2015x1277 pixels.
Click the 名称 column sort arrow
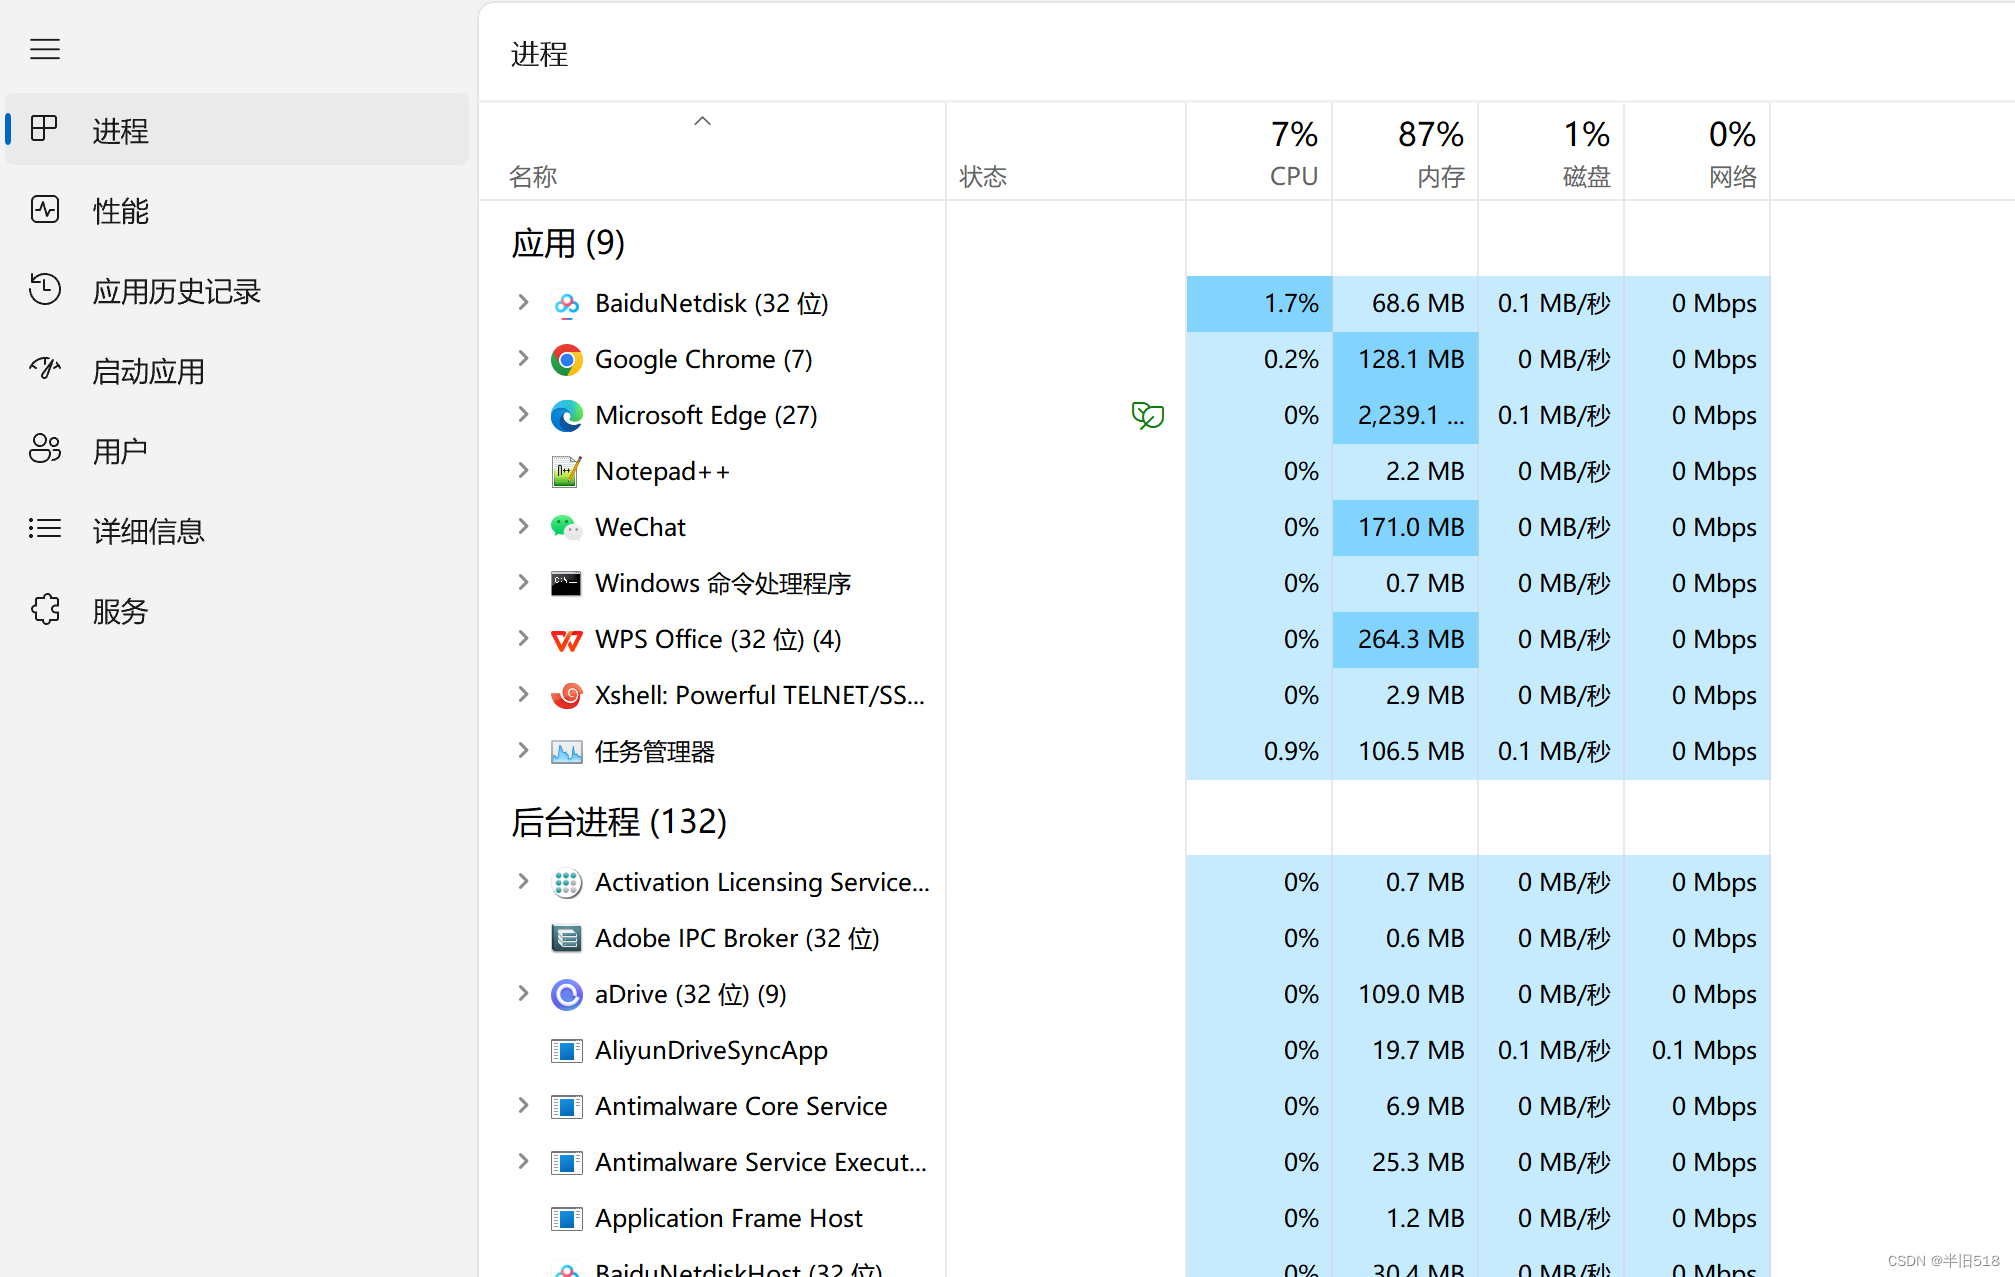coord(702,121)
